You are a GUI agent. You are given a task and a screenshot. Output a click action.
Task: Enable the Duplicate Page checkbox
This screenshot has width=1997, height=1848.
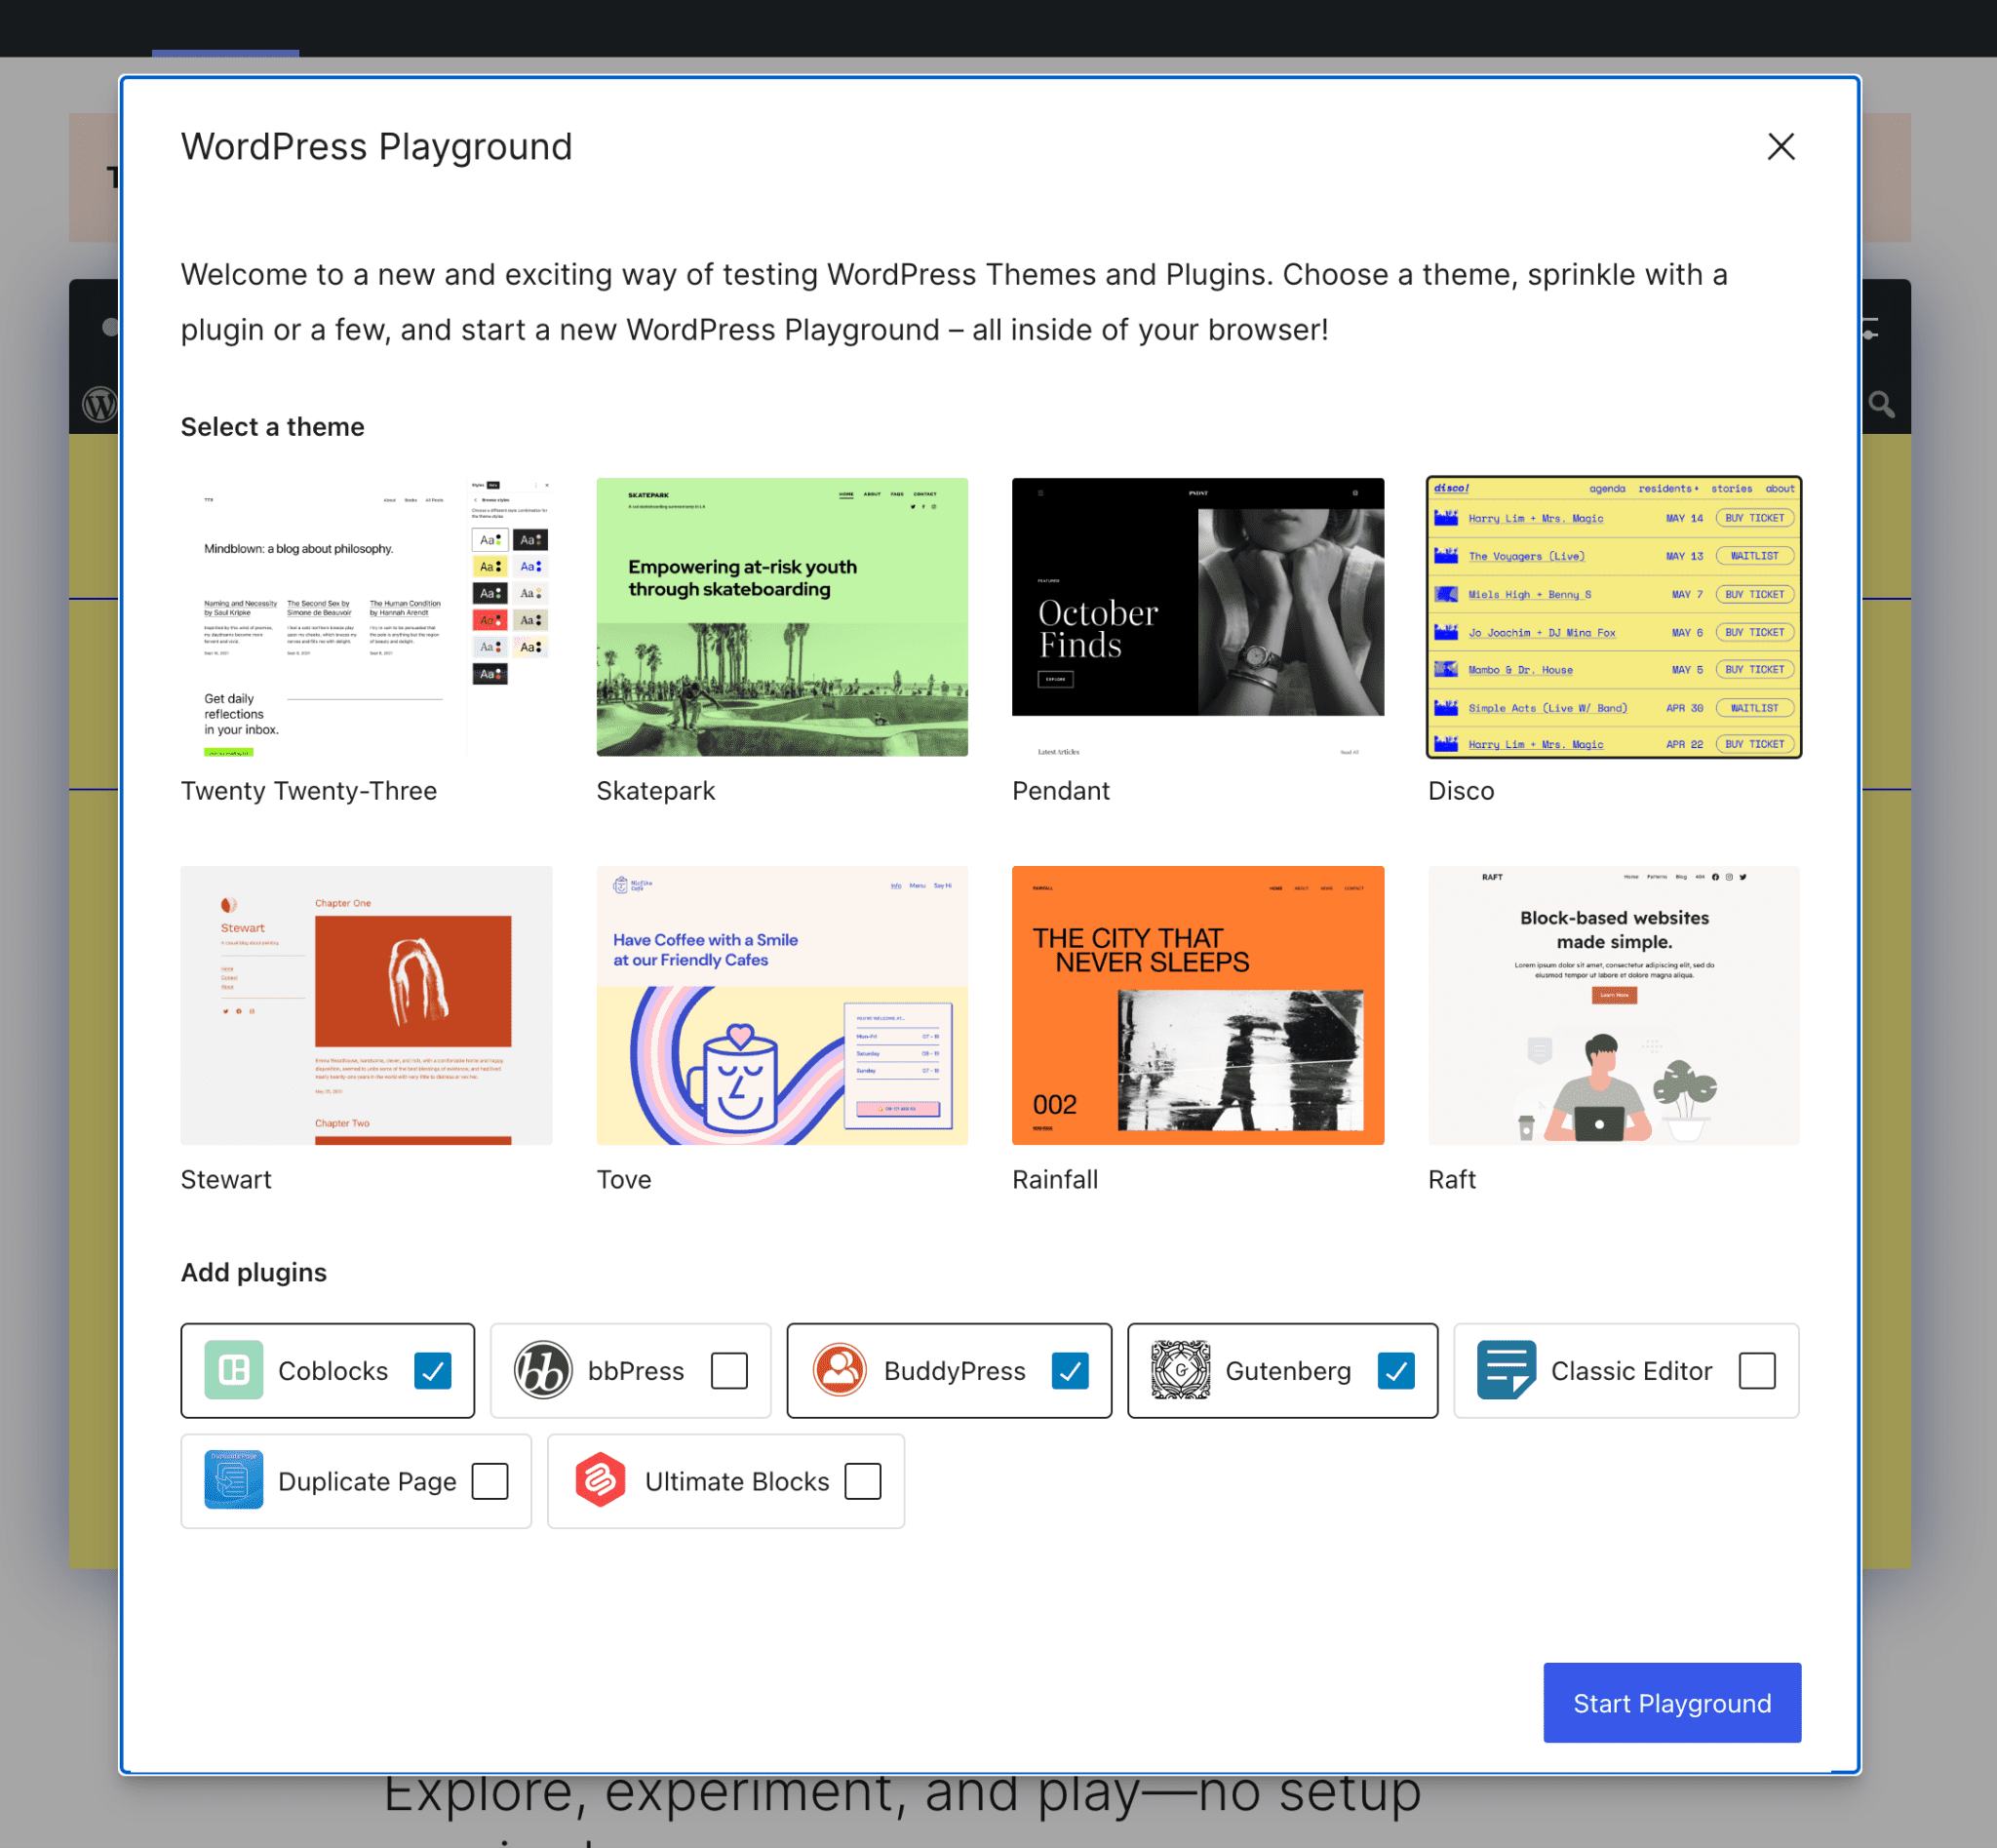coord(489,1480)
